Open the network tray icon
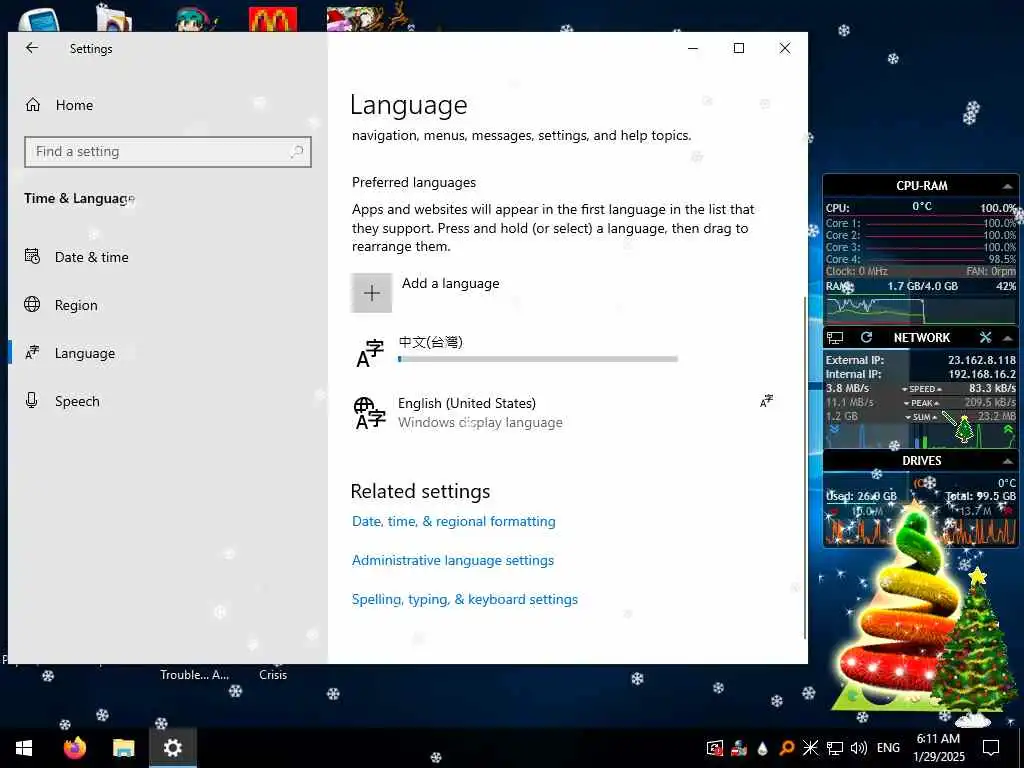 [x=835, y=748]
